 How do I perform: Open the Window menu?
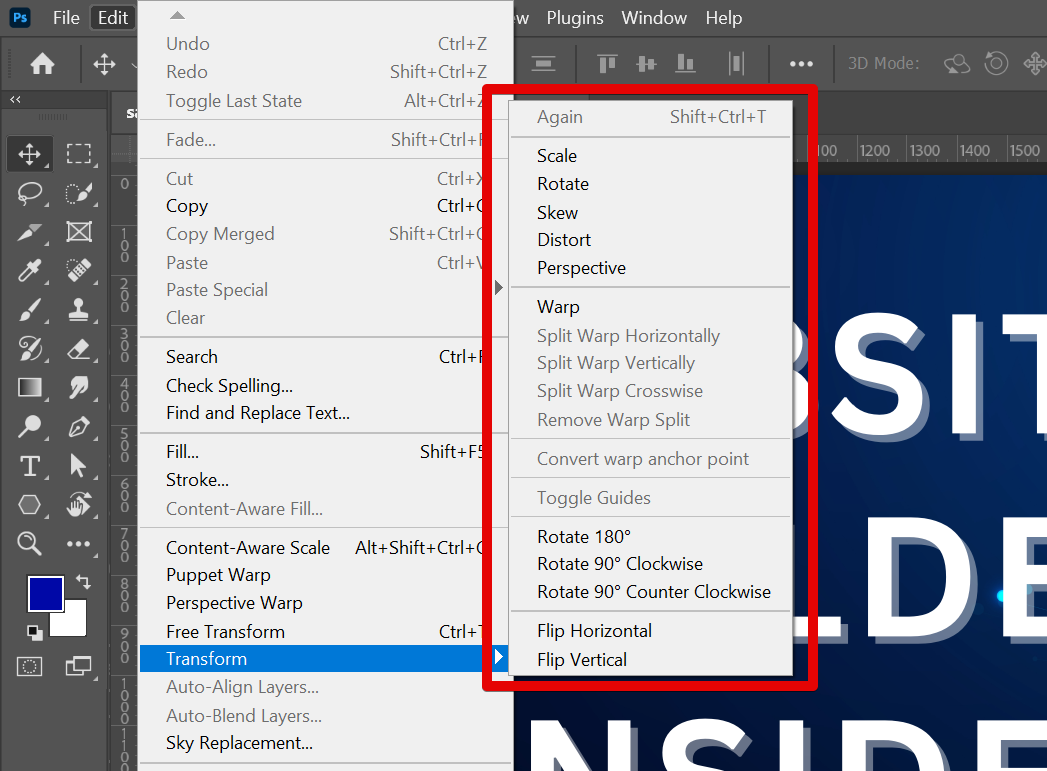click(654, 17)
